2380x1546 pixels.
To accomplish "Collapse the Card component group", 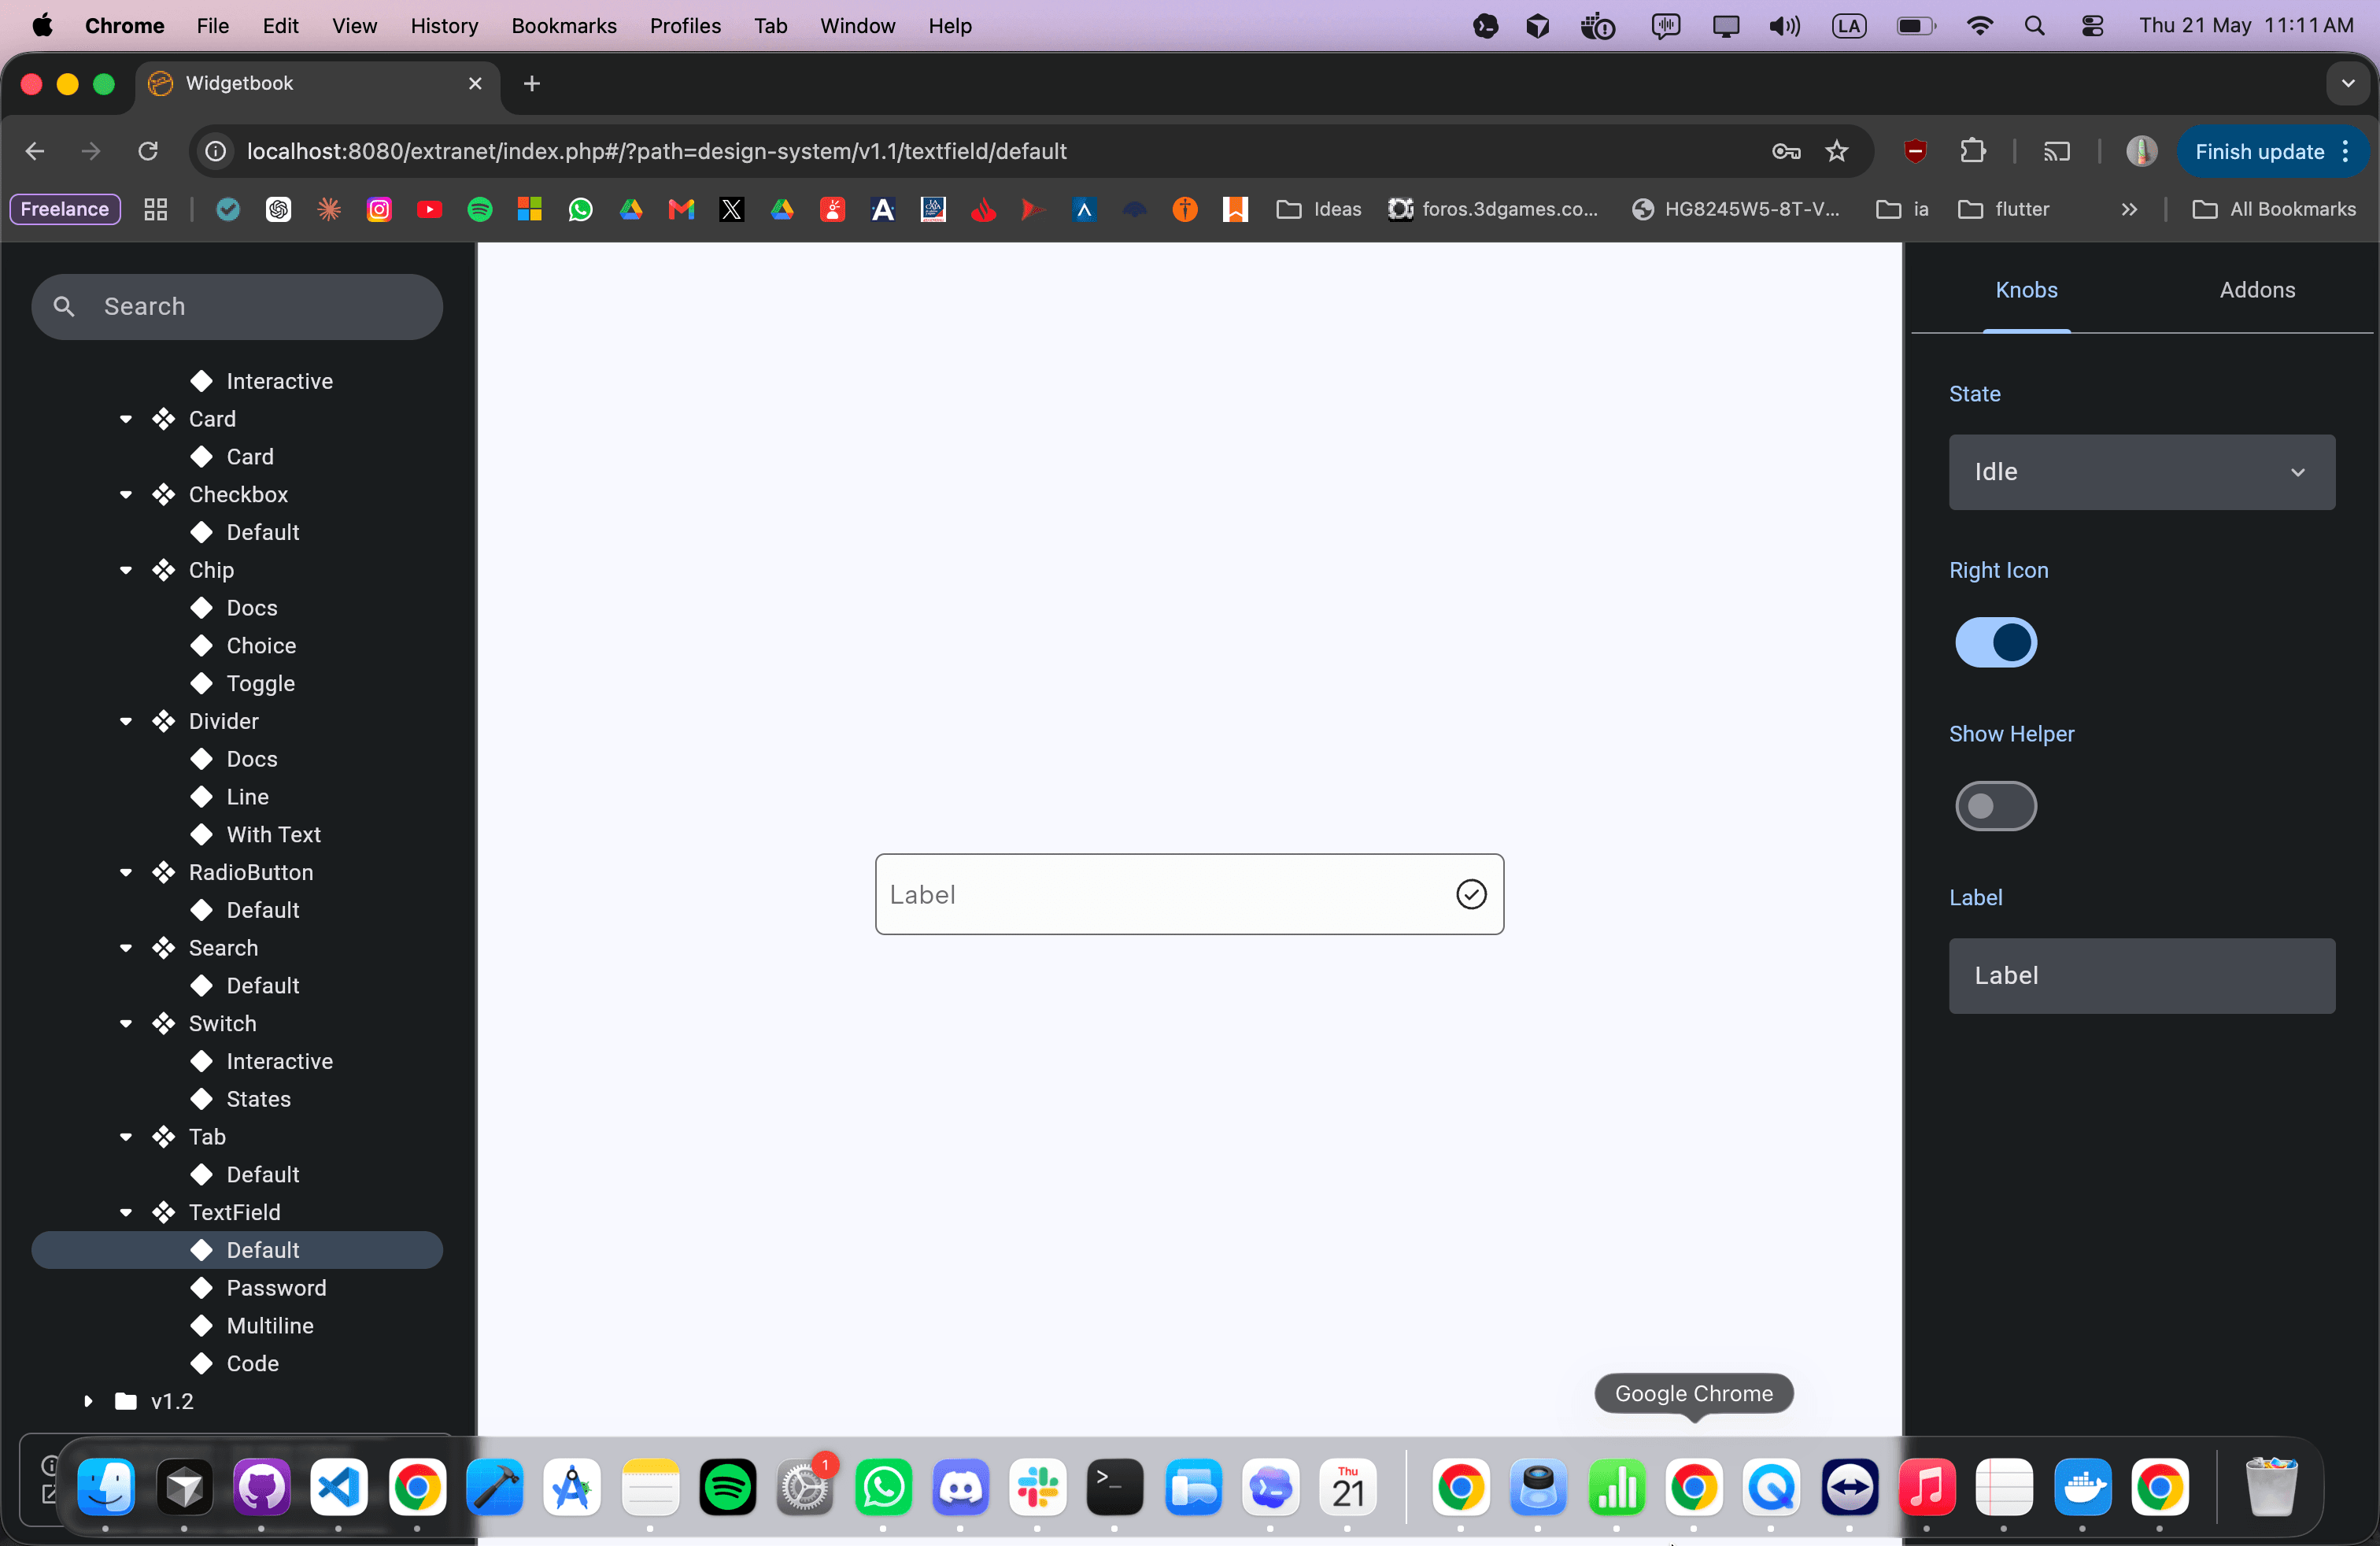I will coord(126,419).
